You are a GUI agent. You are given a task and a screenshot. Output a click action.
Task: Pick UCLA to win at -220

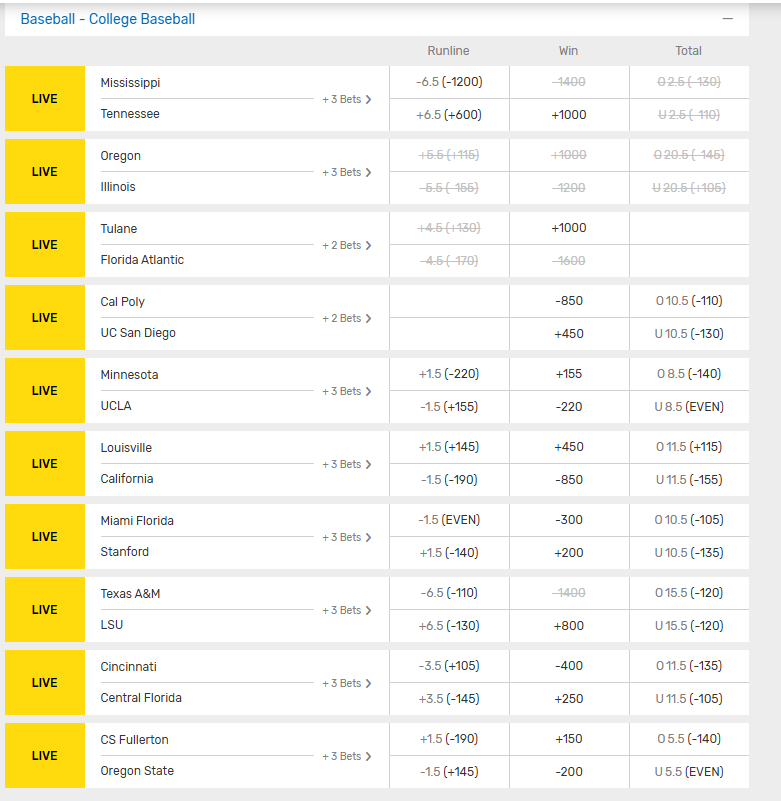point(569,407)
